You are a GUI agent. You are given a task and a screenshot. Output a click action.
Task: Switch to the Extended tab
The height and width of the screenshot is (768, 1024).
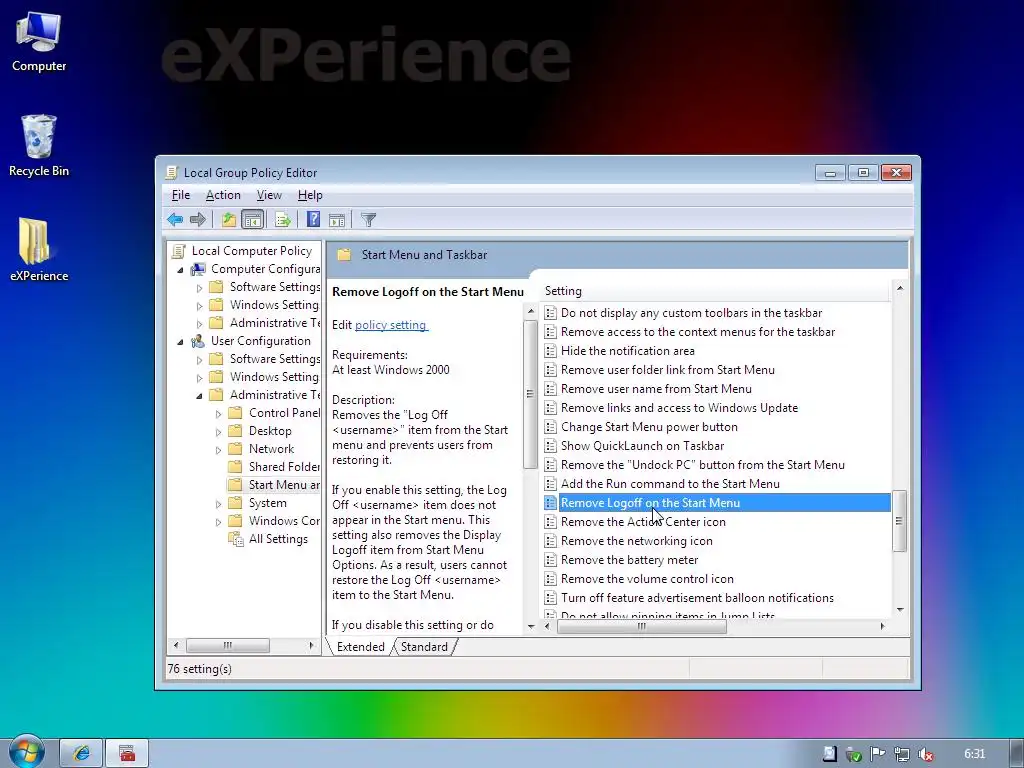[360, 647]
